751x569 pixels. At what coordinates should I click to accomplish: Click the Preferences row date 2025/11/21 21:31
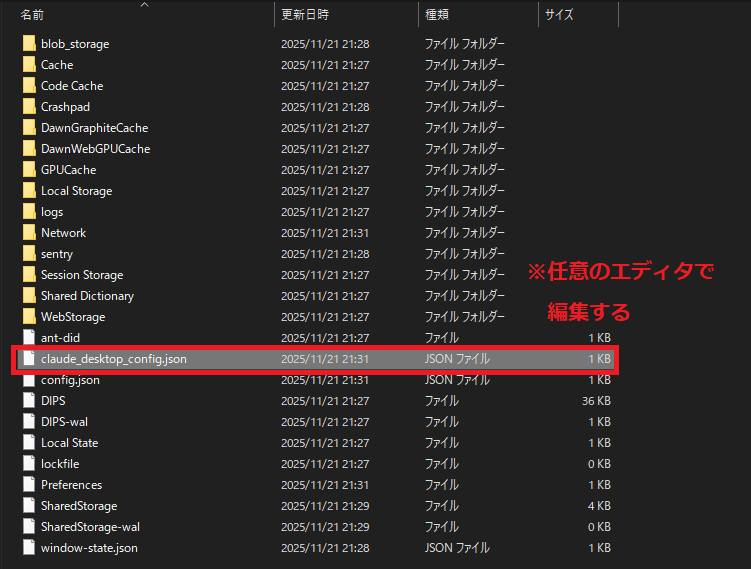(325, 485)
